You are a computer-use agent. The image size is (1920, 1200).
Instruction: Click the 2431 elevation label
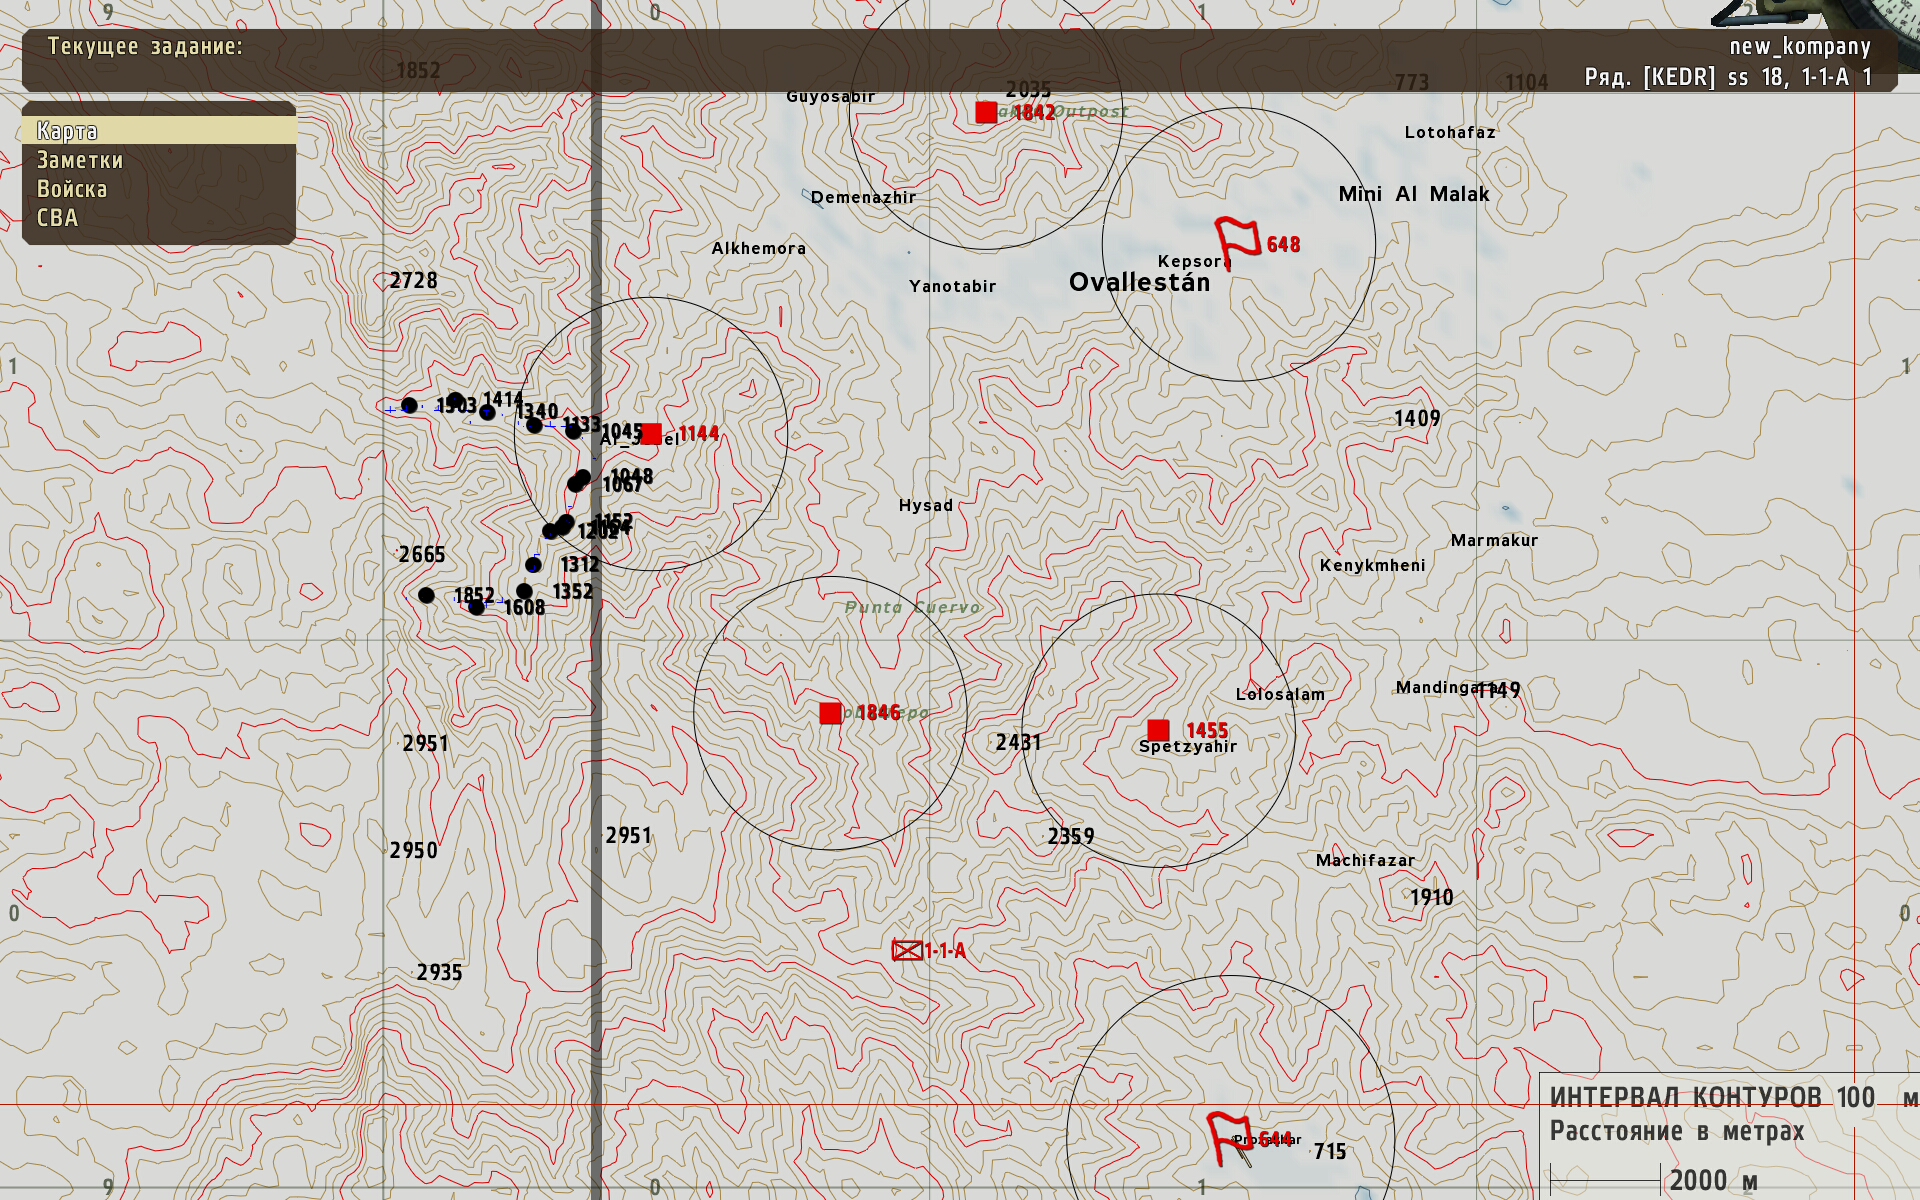click(1018, 742)
